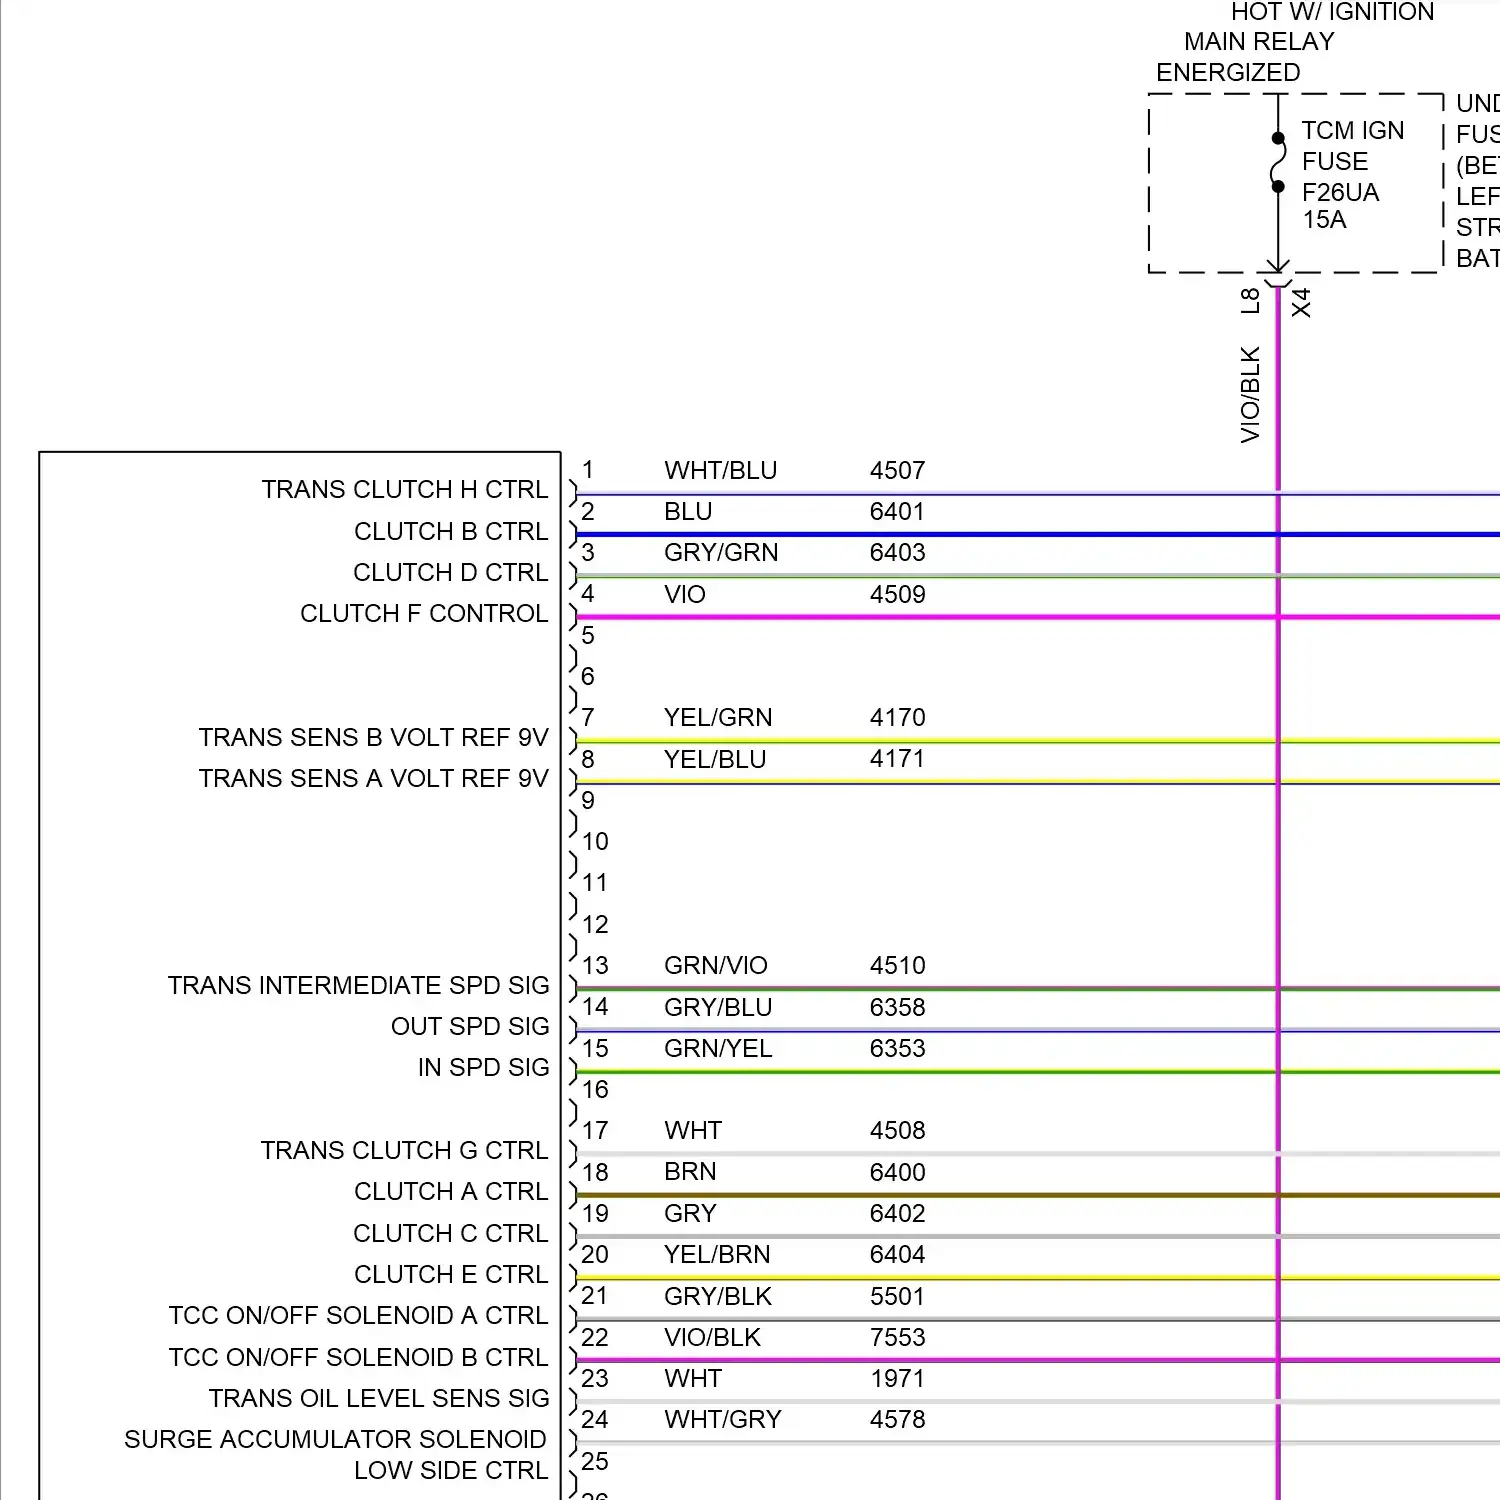This screenshot has height=1500, width=1500.
Task: Click the CLUTCH D CTRL label
Action: (x=451, y=572)
